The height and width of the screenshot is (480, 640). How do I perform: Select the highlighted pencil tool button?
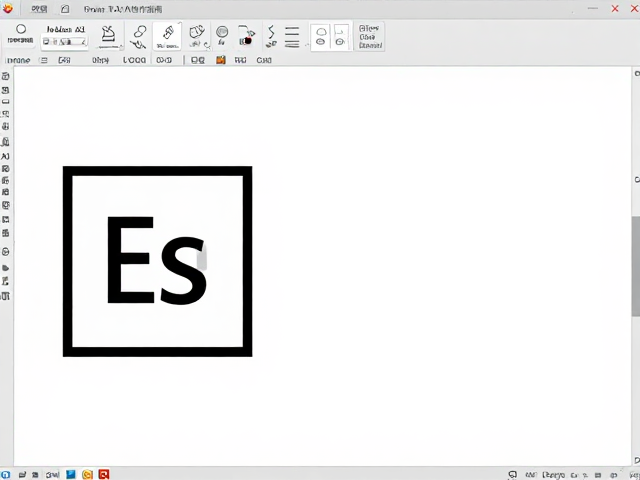(x=167, y=36)
